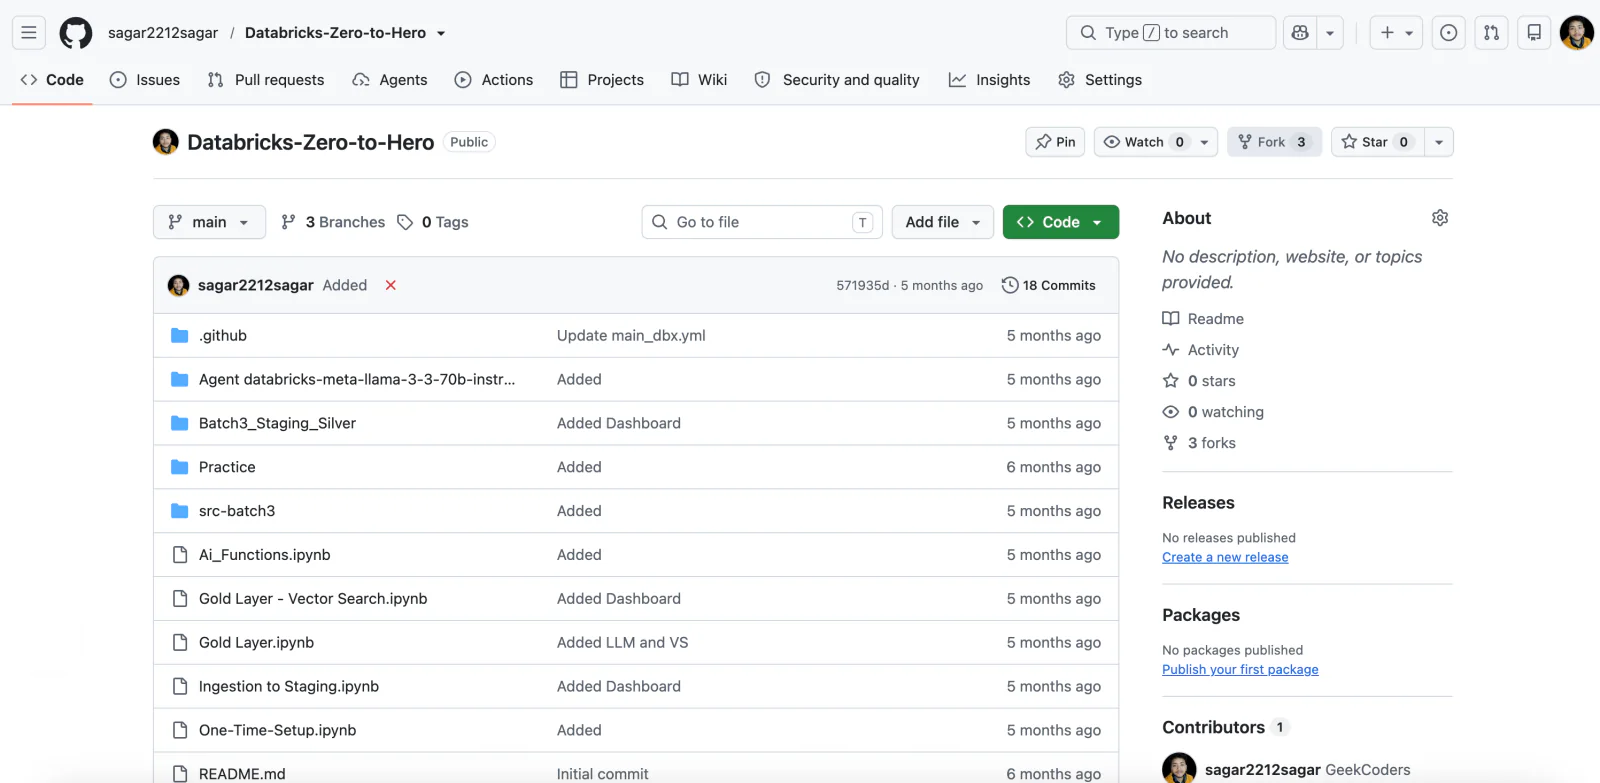Viewport: 1600px width, 783px height.
Task: Pin this repository
Action: pos(1055,142)
